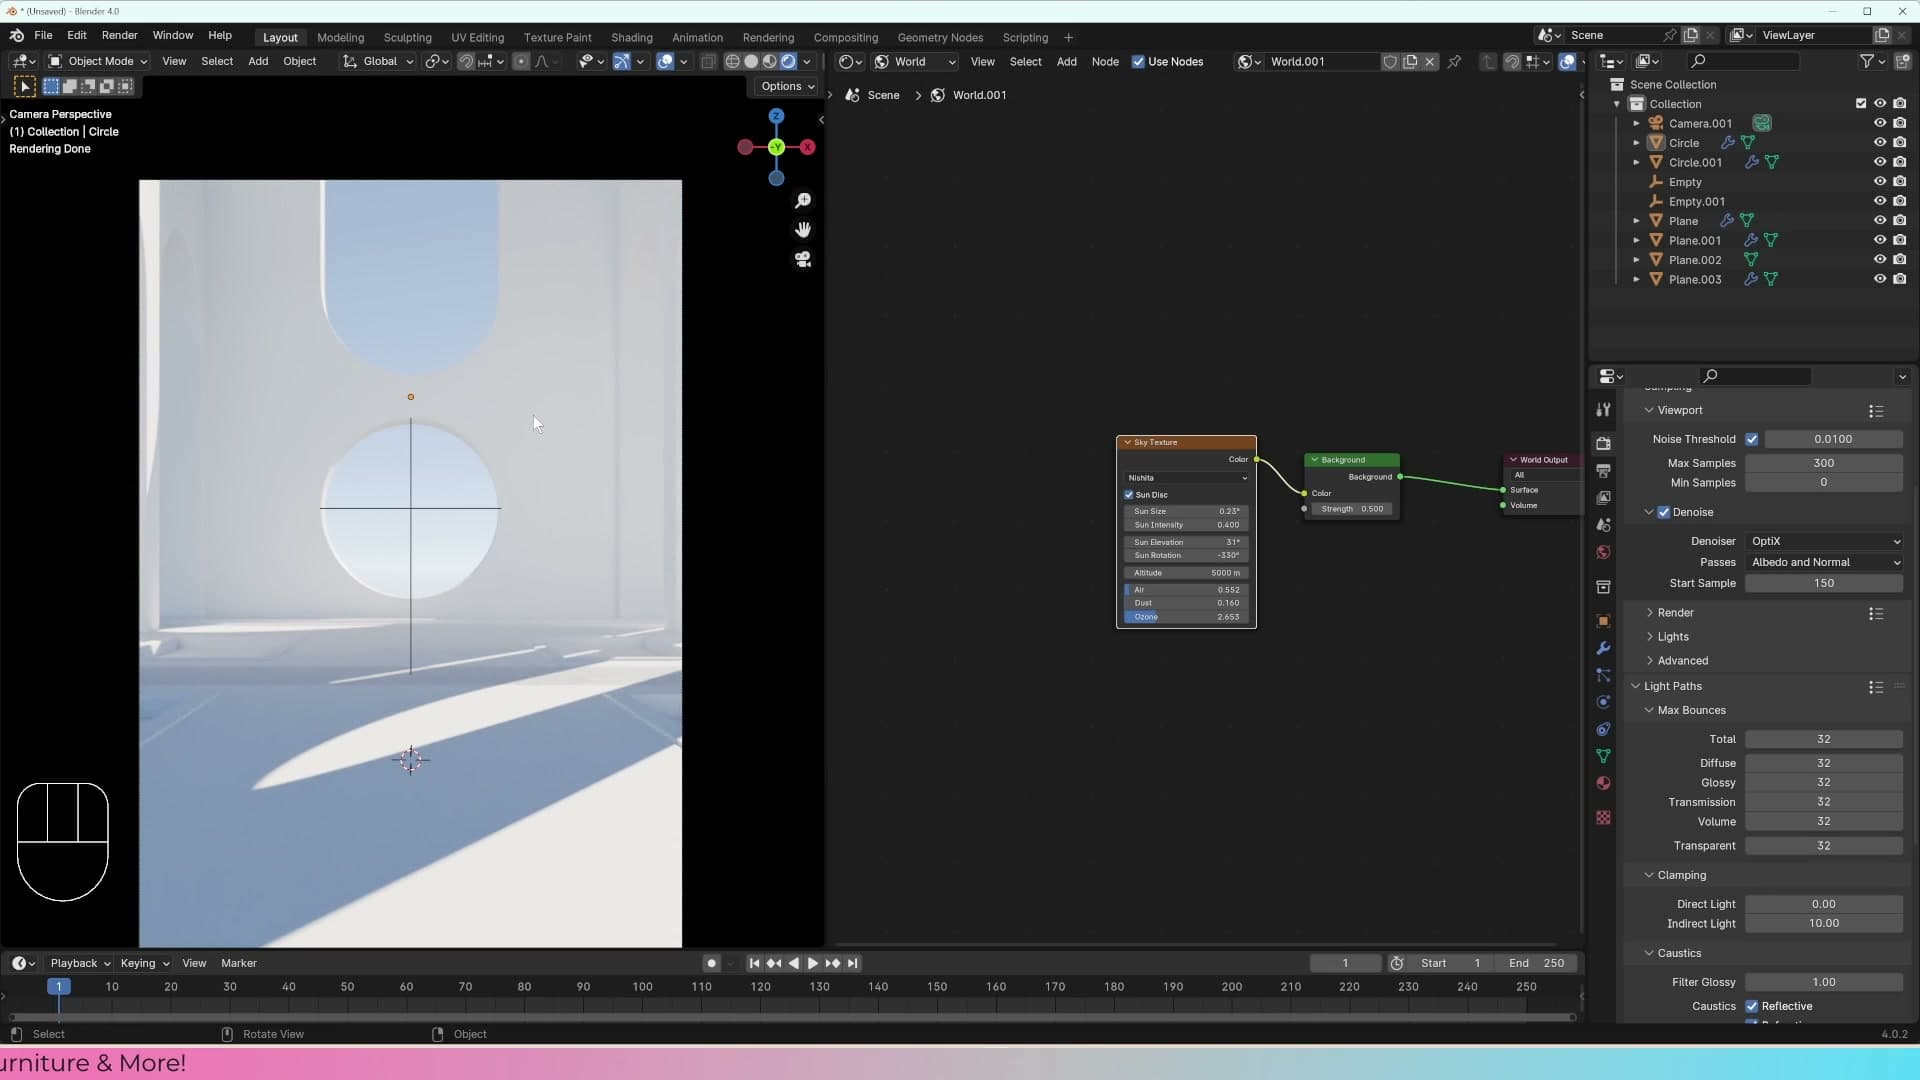The image size is (1920, 1080).
Task: Open the Object properties tab
Action: [x=1603, y=621]
